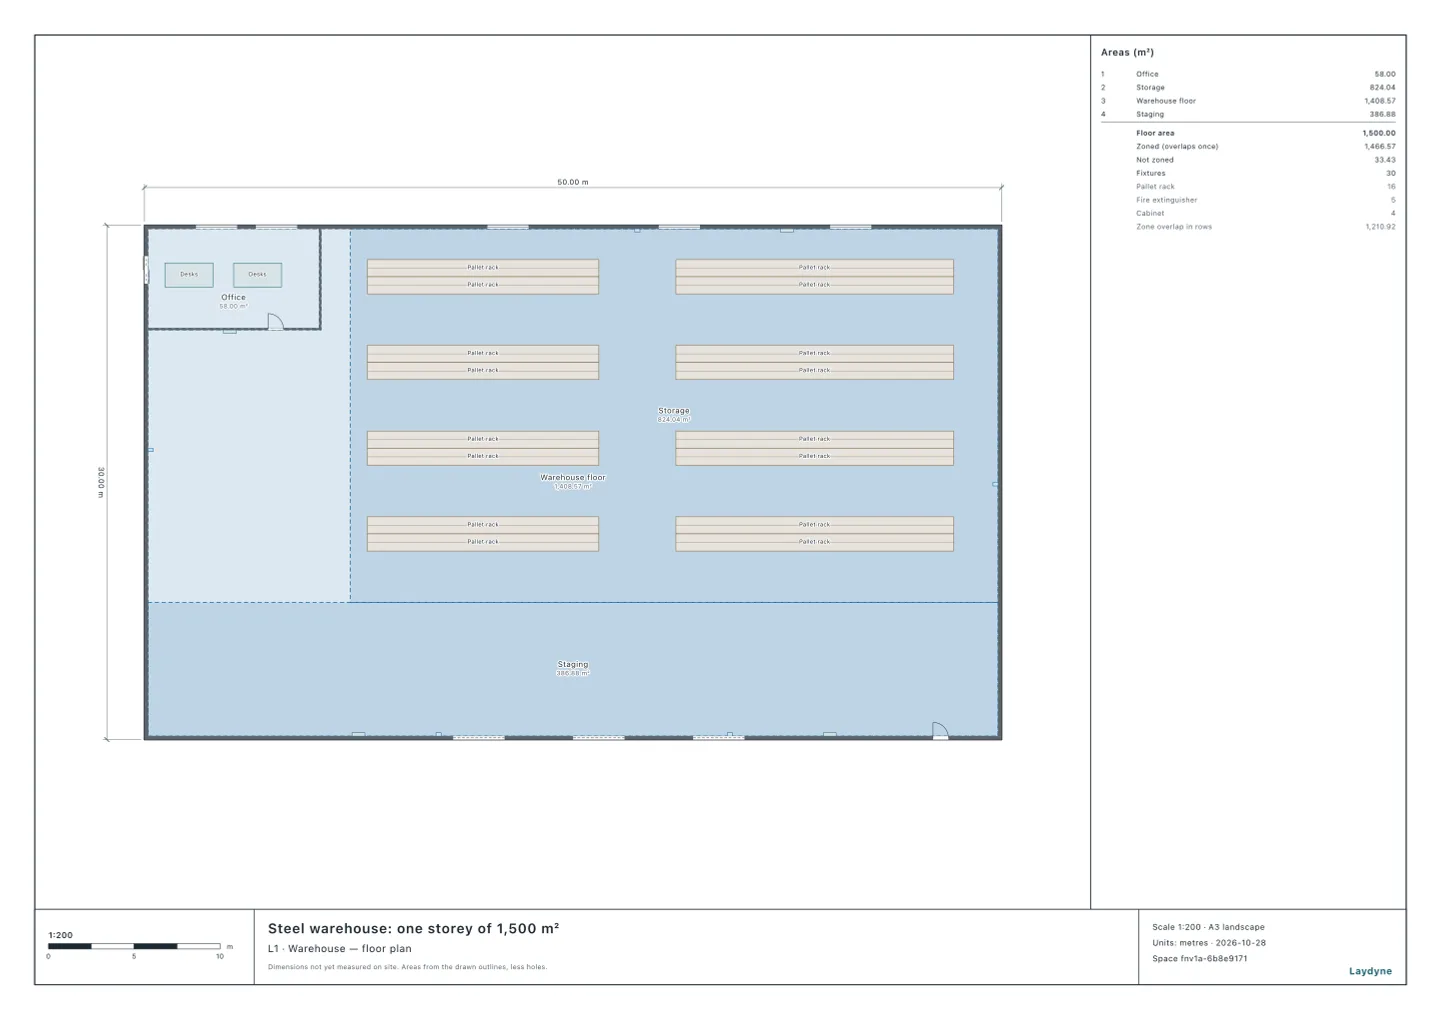Select the "Zoned (overlaps once)" label
This screenshot has width=1440, height=1019.
[1177, 146]
